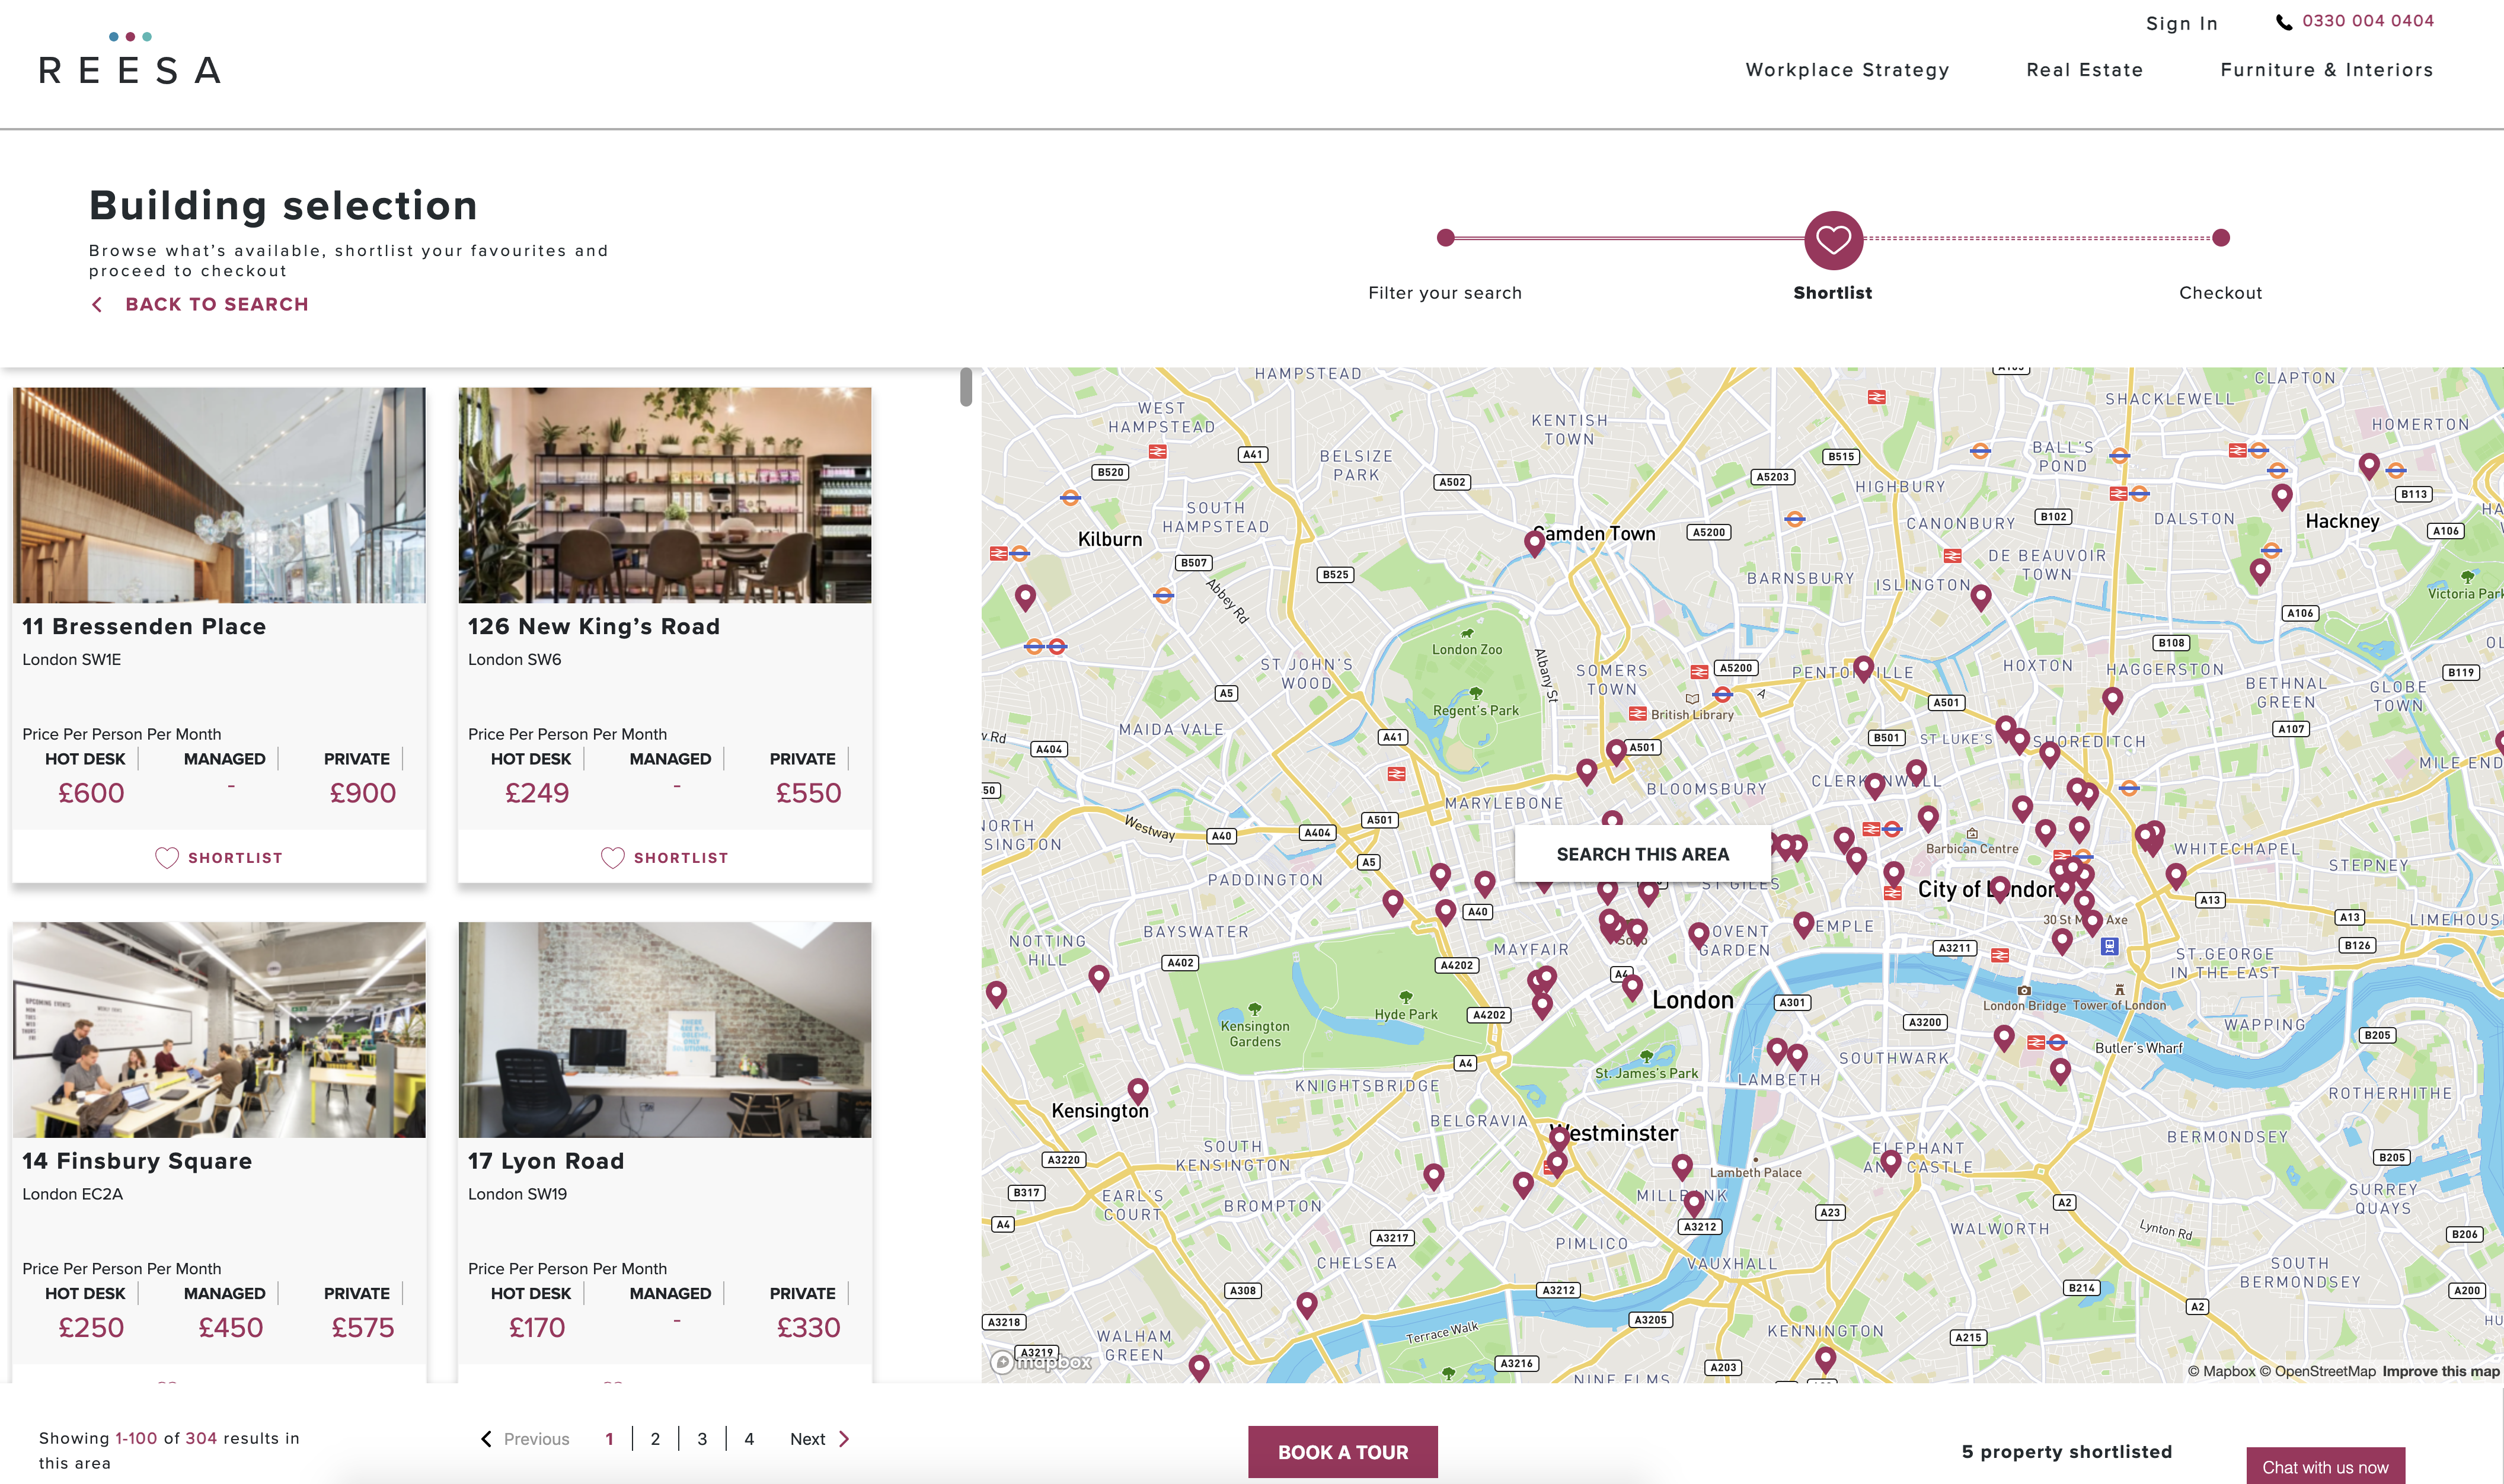Click the 11 Bressenden Place title

click(x=144, y=626)
